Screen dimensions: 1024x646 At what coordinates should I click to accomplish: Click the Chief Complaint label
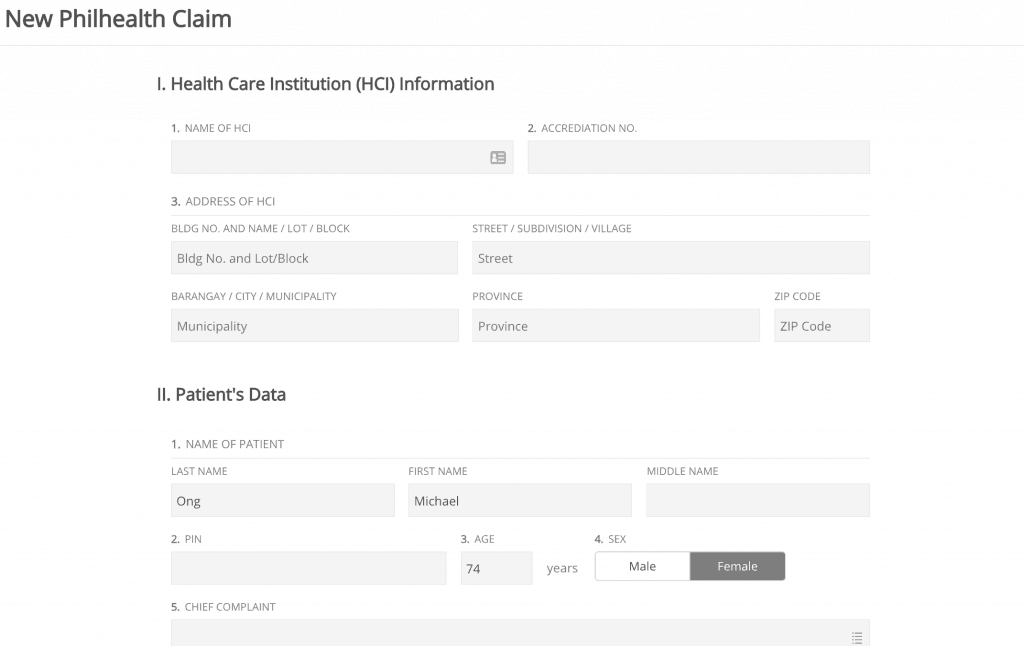230,607
